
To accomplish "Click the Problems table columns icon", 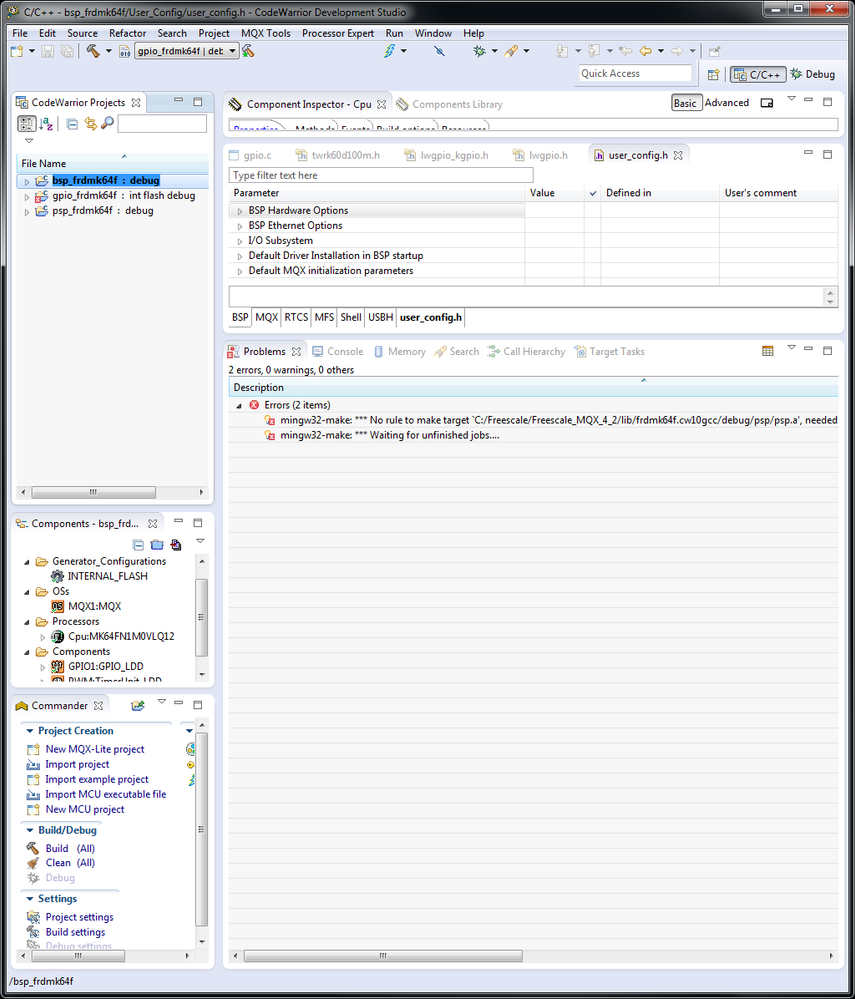I will pyautogui.click(x=768, y=351).
